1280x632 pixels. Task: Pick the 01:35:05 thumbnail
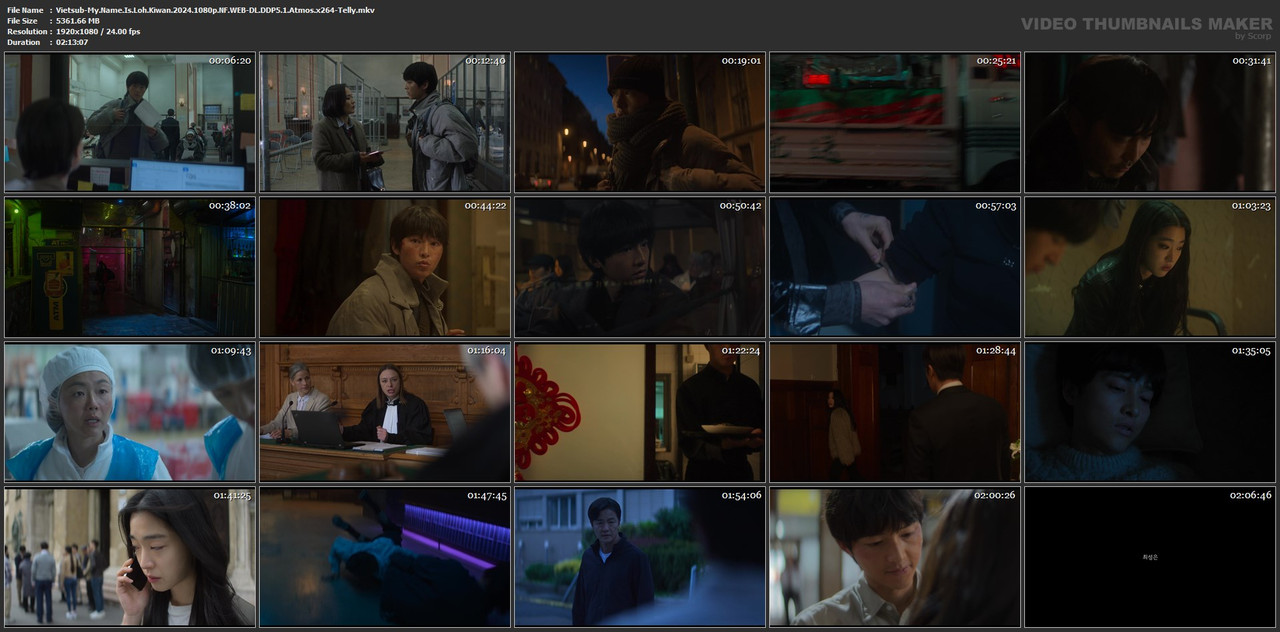pos(1150,412)
